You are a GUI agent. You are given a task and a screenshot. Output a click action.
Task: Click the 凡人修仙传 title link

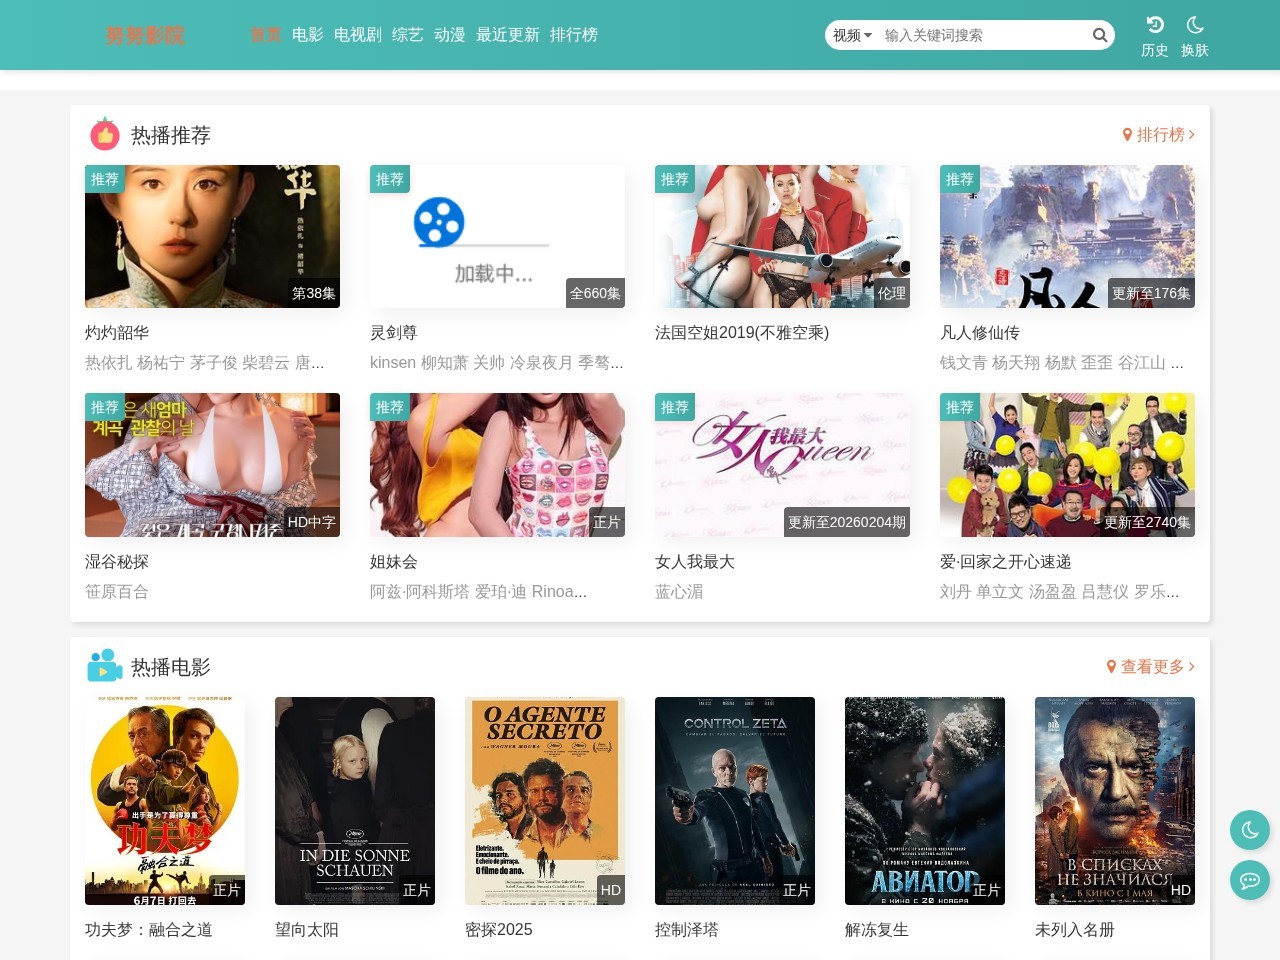[980, 333]
